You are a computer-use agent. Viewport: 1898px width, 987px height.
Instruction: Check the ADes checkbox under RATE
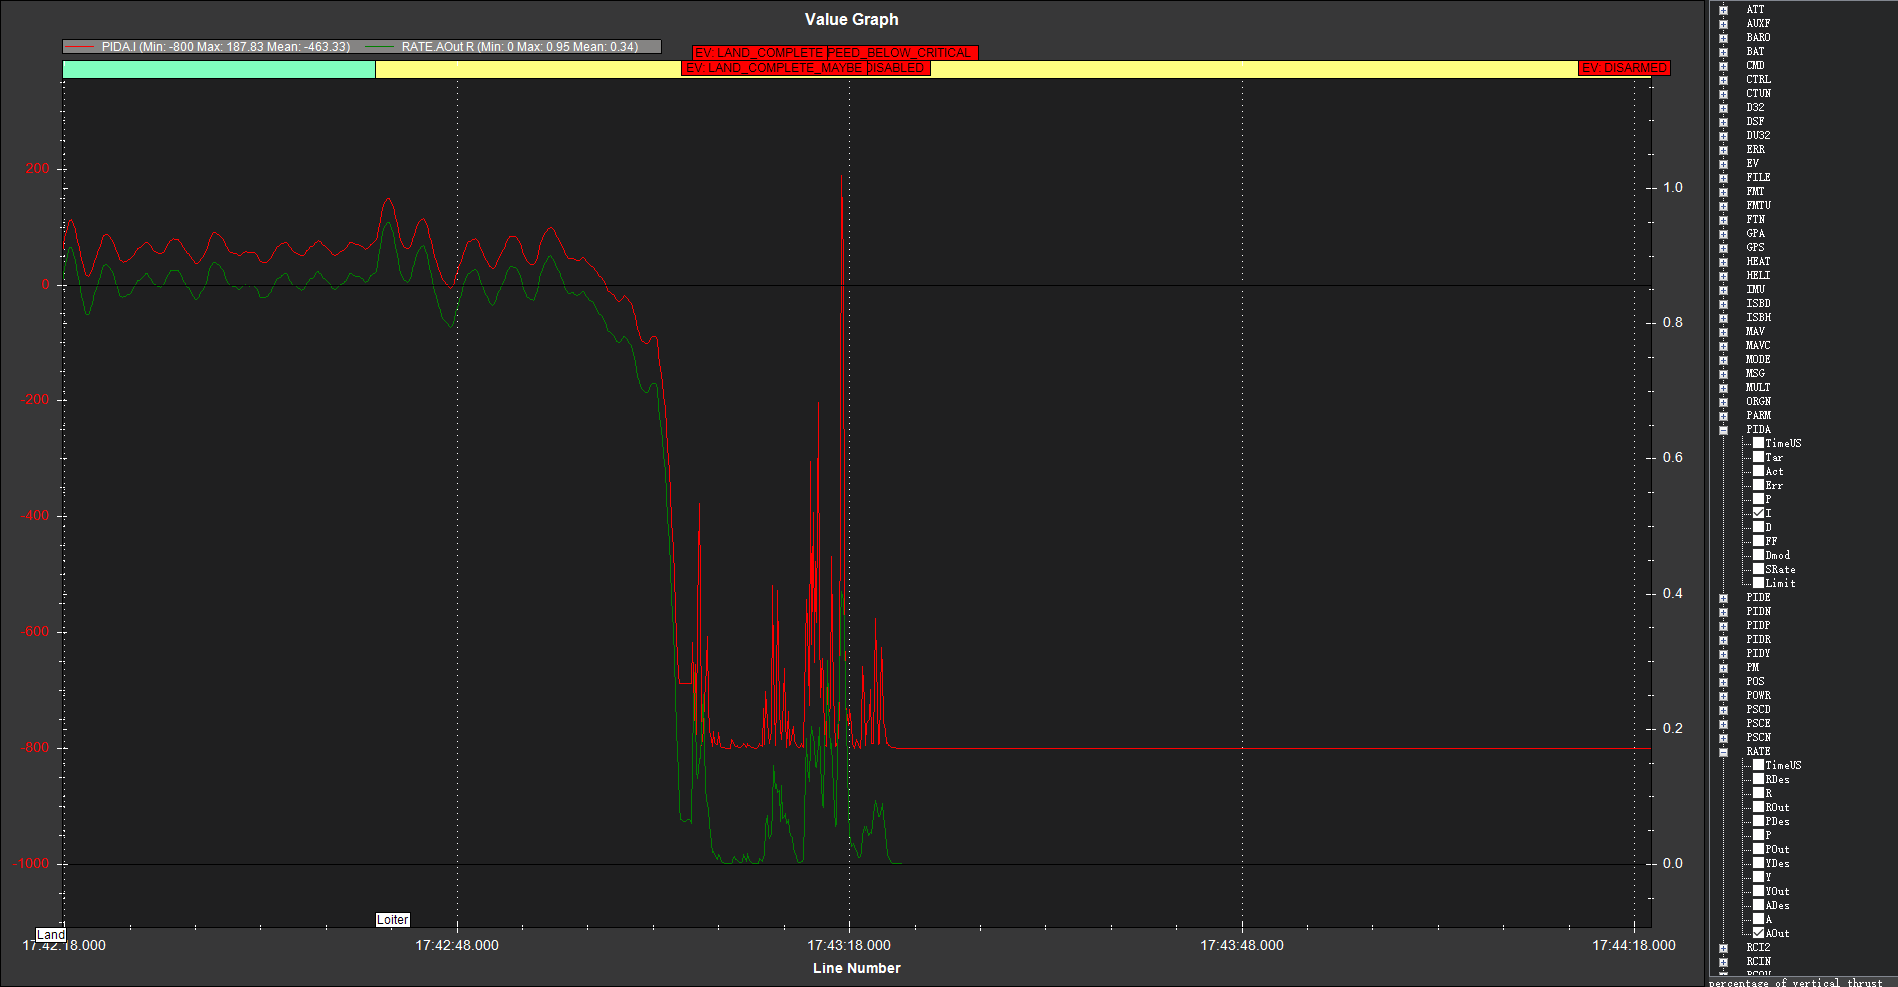(x=1758, y=905)
